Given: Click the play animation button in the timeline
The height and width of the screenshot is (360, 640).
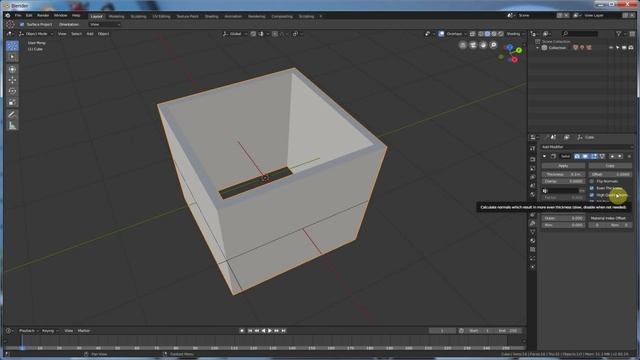Looking at the screenshot, I should coord(270,331).
